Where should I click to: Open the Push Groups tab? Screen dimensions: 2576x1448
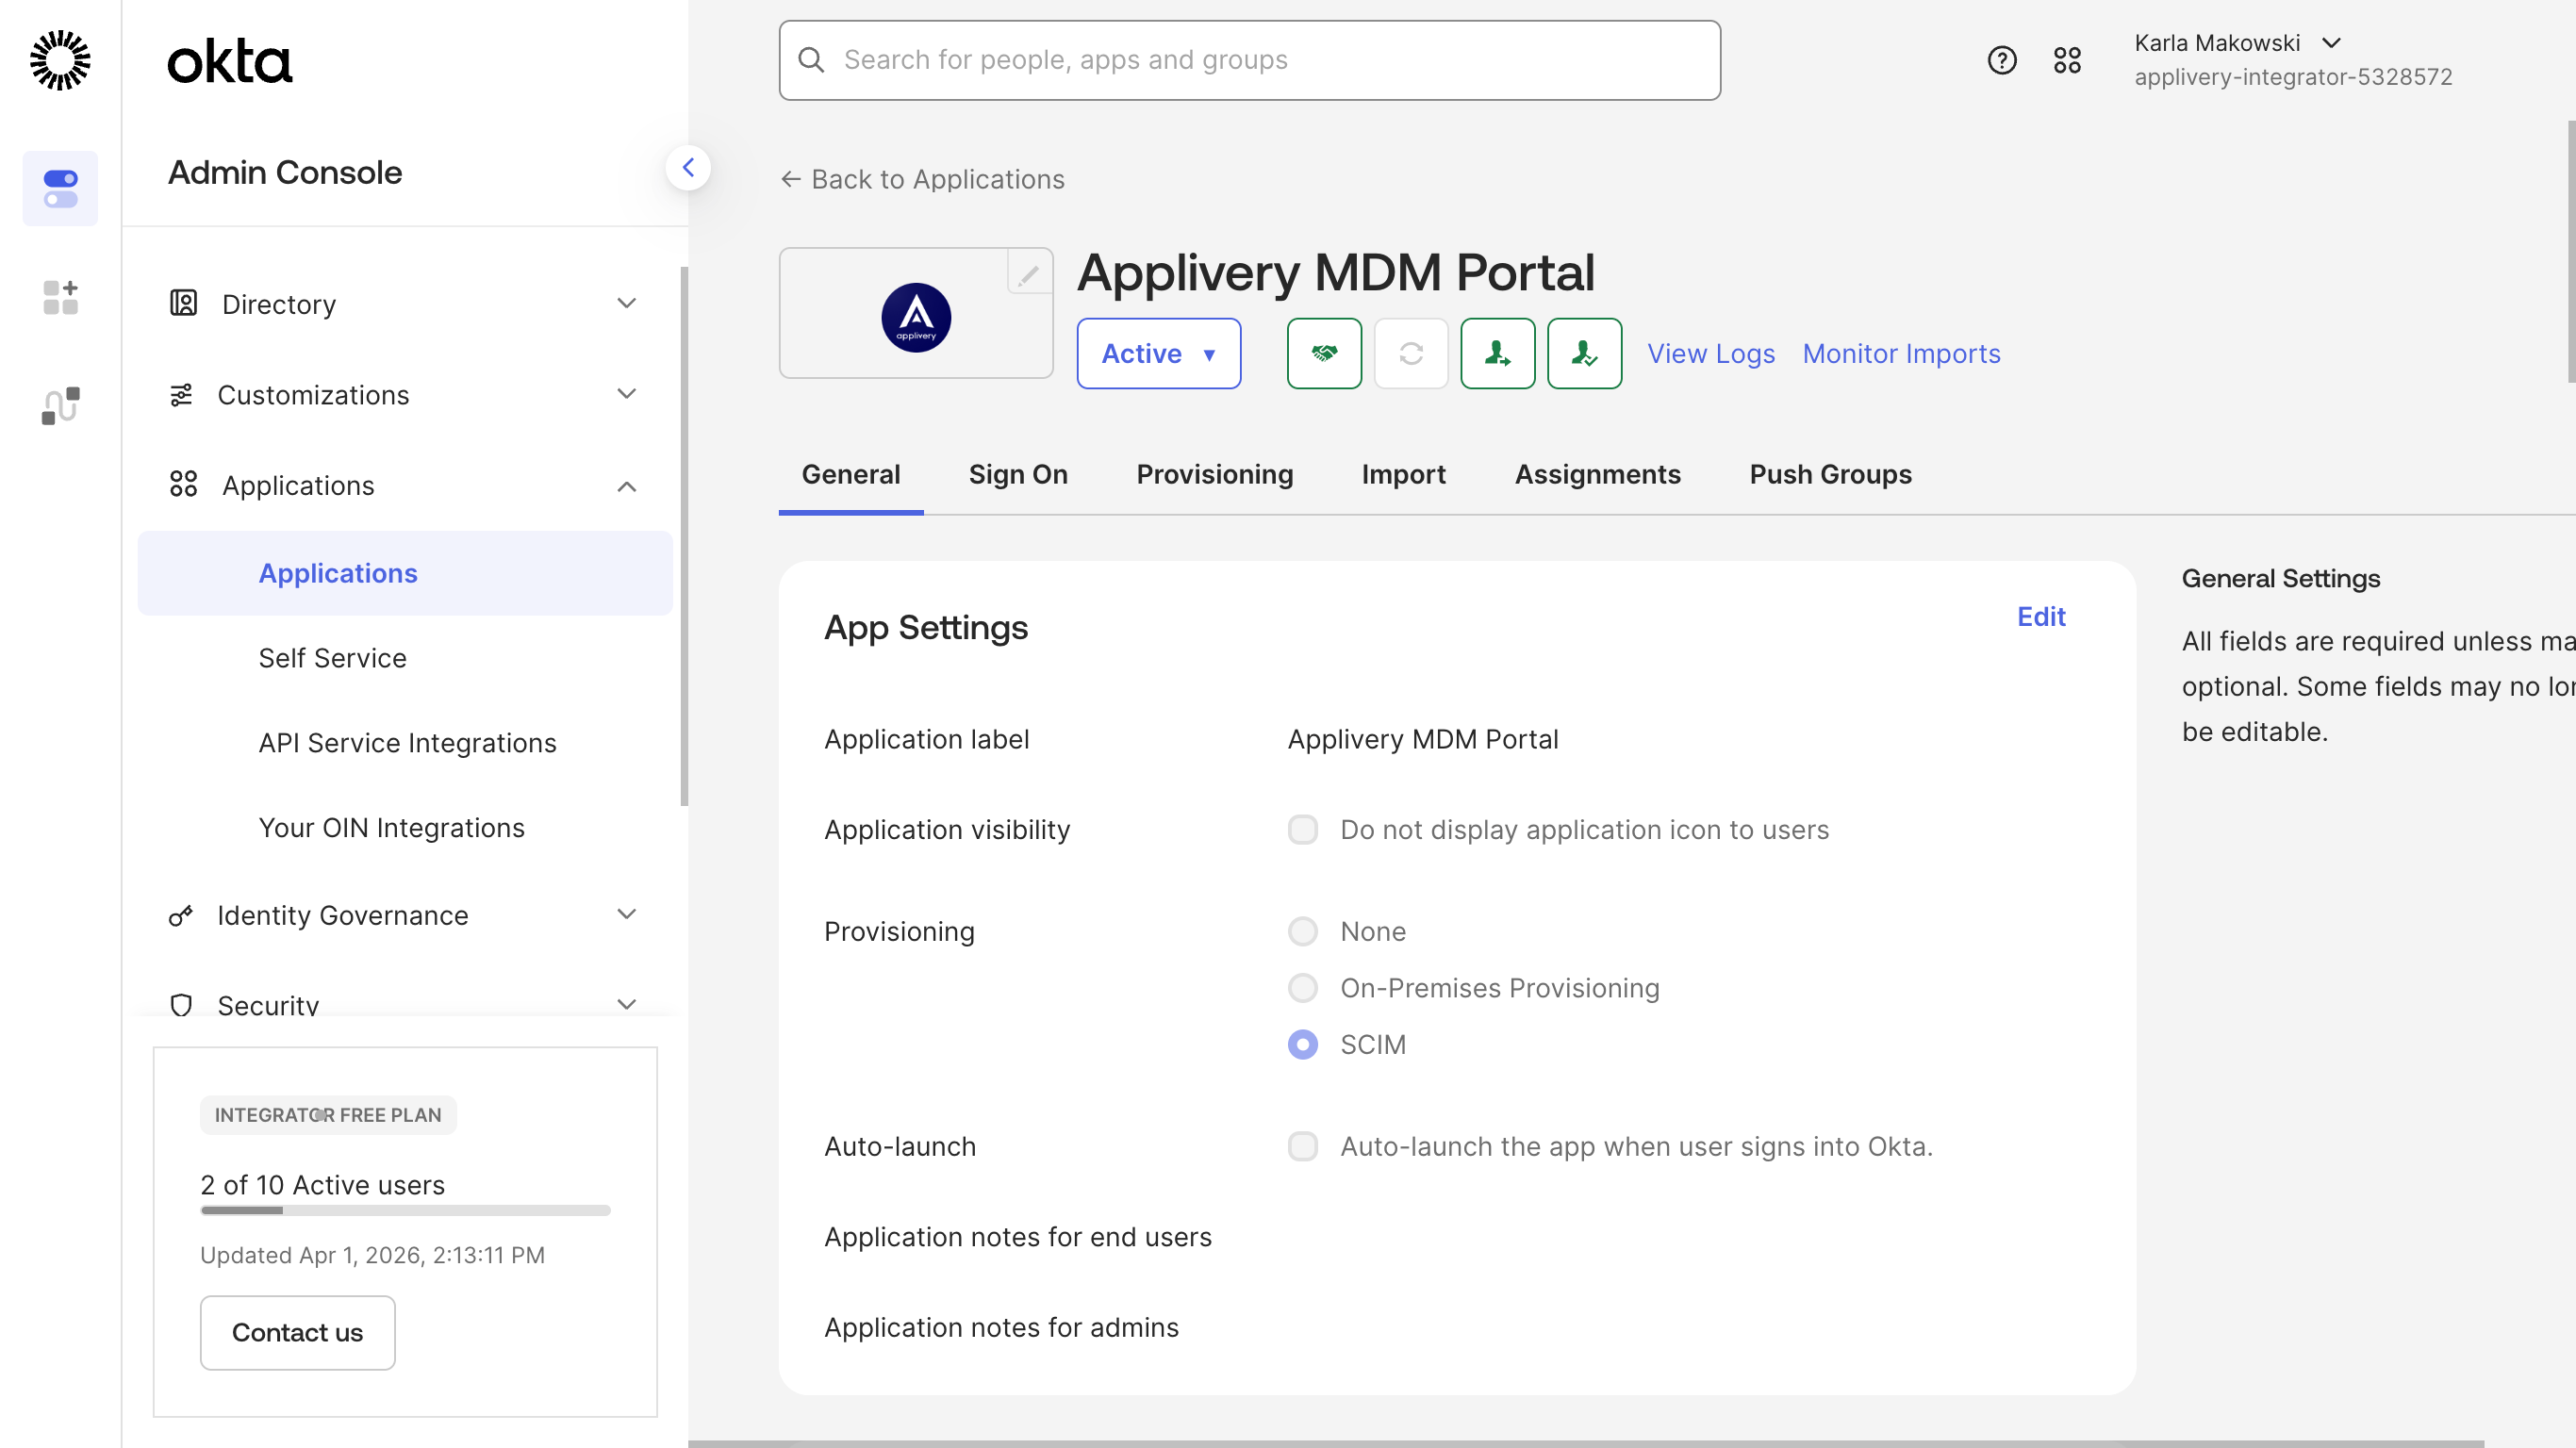click(x=1829, y=474)
